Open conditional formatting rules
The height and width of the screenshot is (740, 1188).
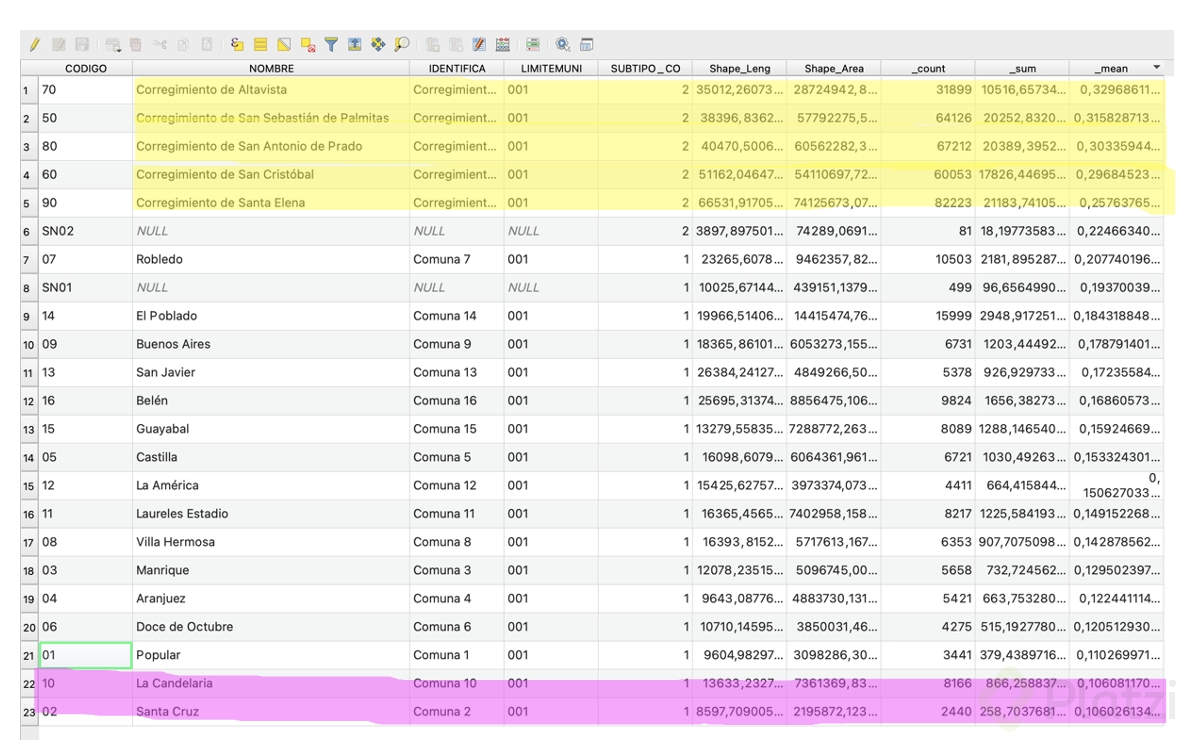click(x=532, y=45)
